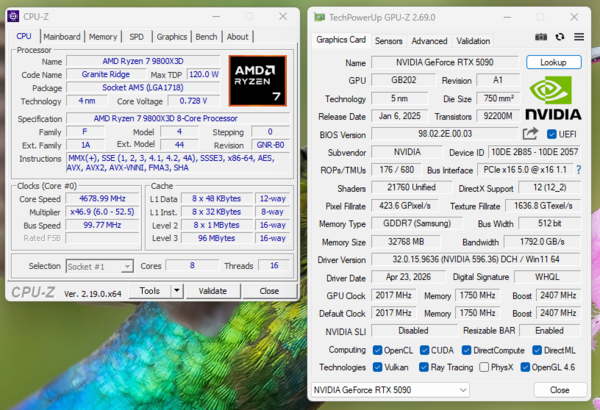The height and width of the screenshot is (410, 600).
Task: Click the Resizable BAR Enabled value
Action: [x=549, y=331]
